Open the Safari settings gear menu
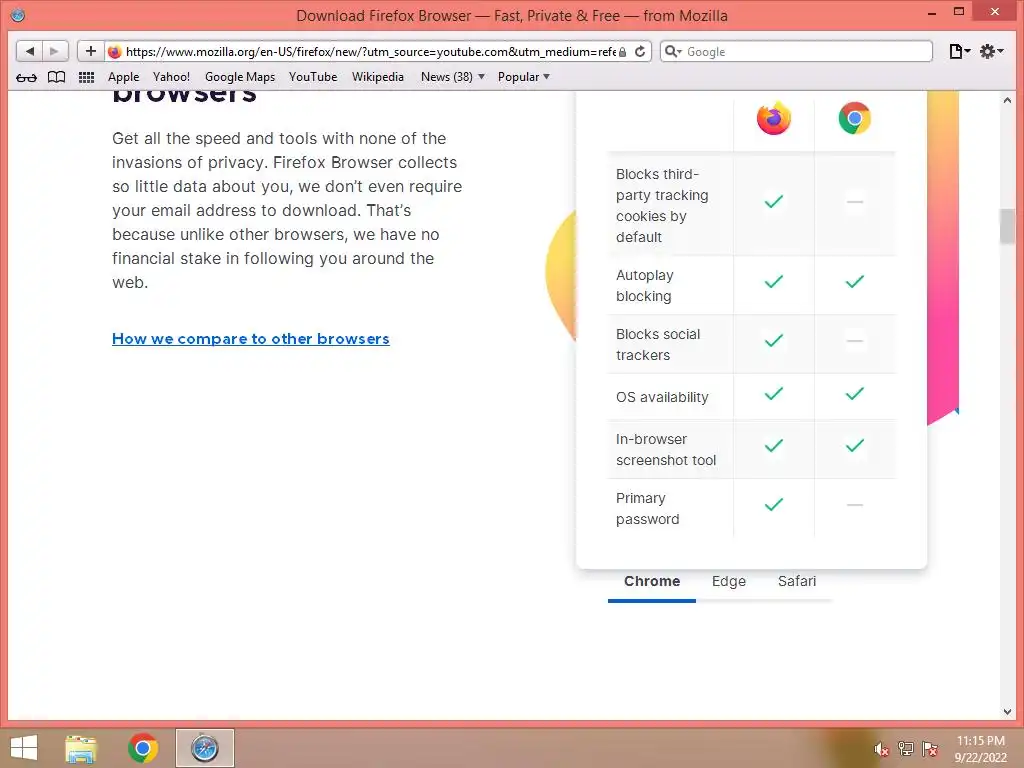This screenshot has height=768, width=1024. [991, 52]
